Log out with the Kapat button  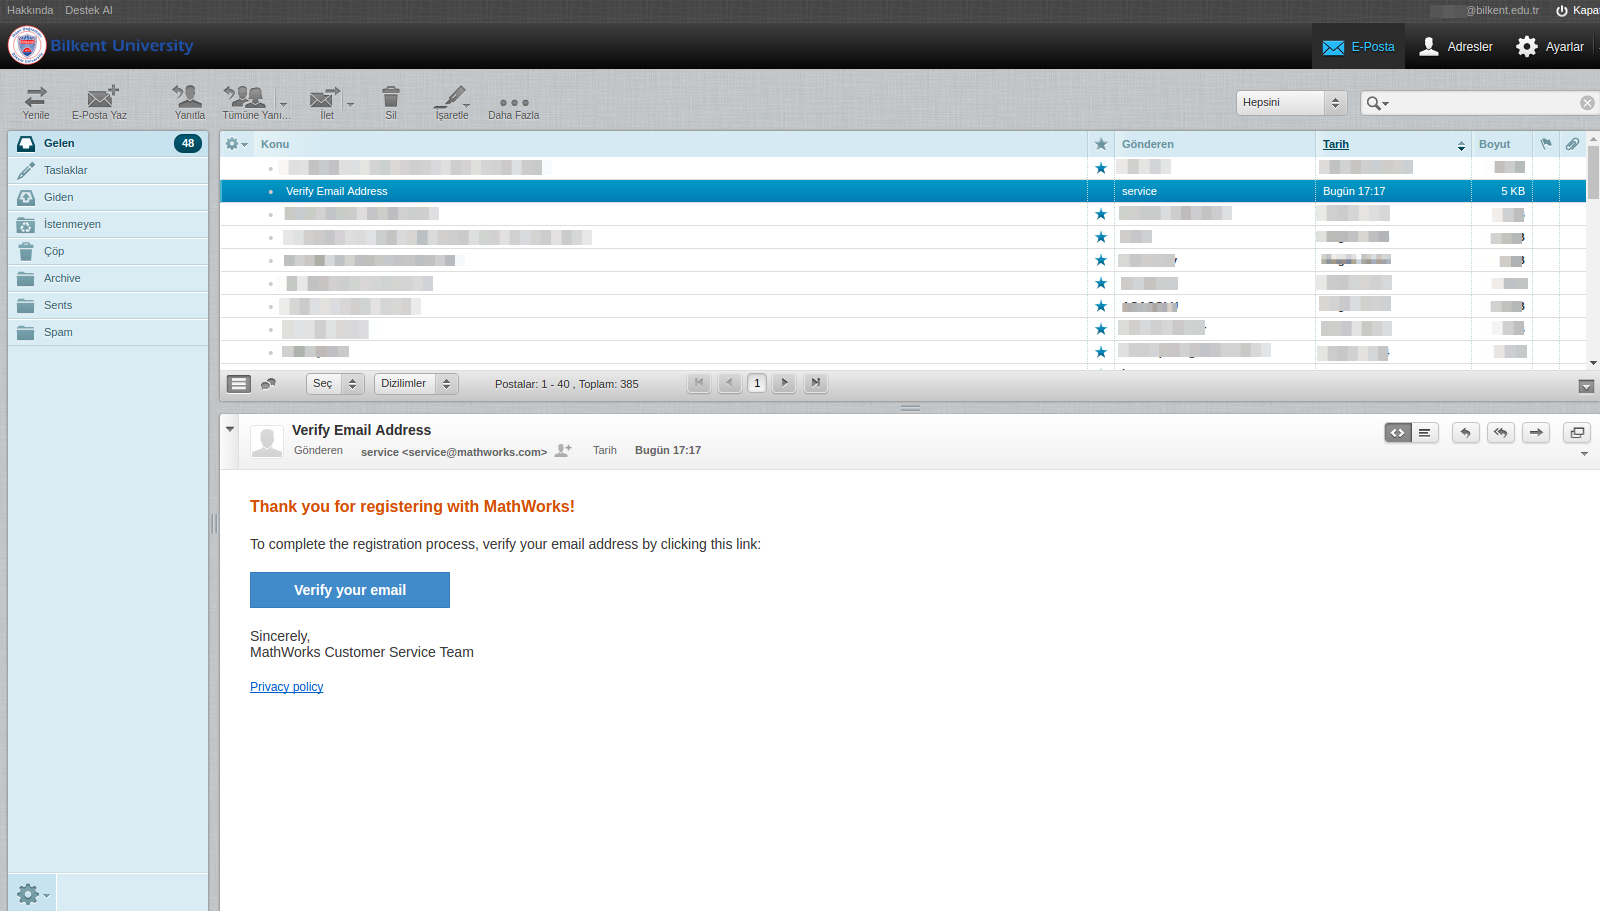pos(1577,10)
